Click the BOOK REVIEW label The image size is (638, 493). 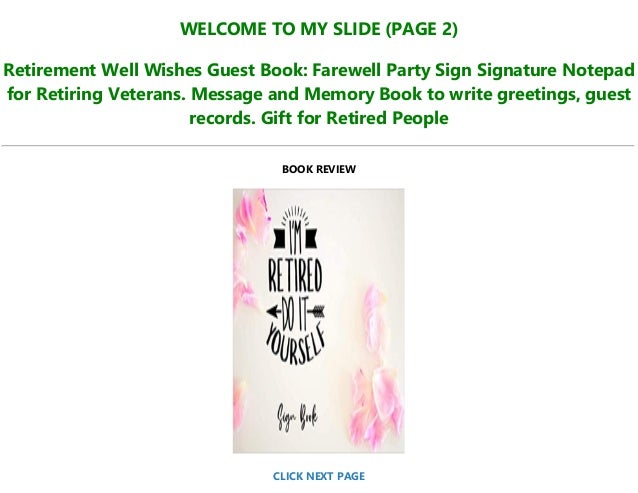[319, 169]
